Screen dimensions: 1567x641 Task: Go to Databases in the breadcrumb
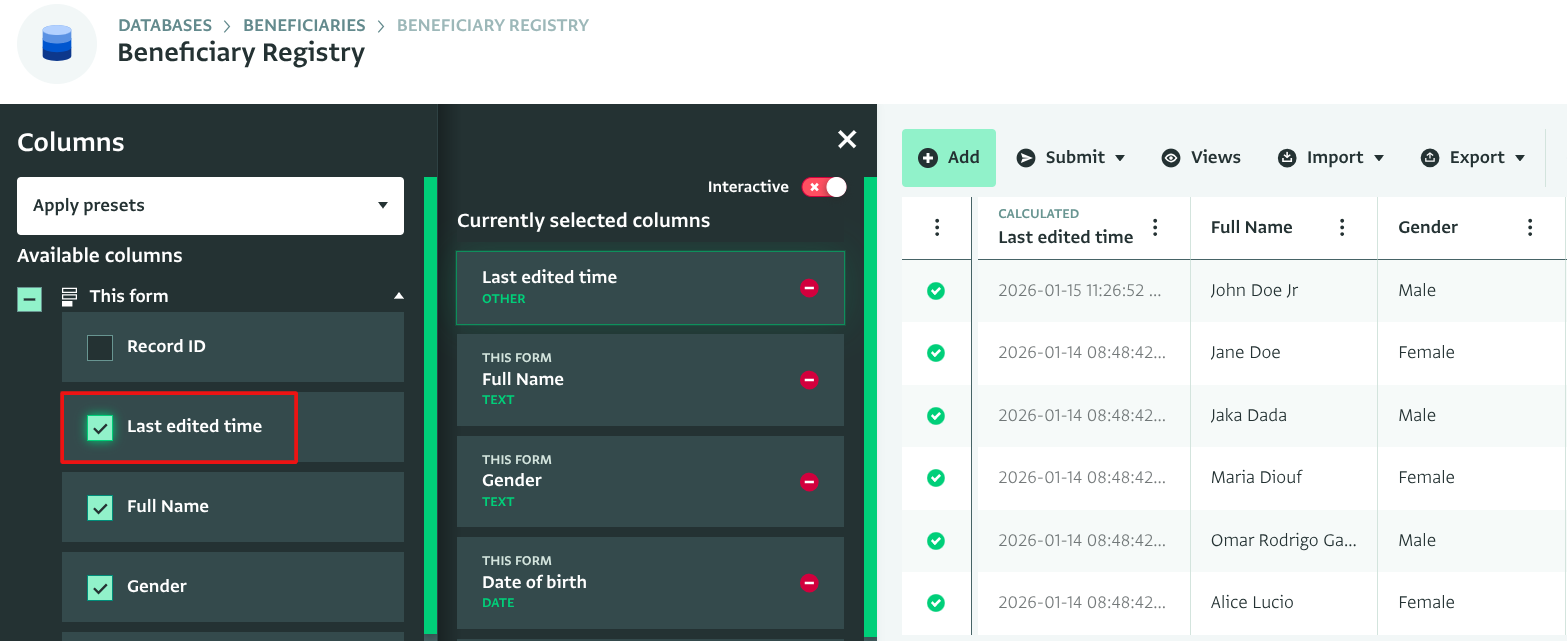pos(165,25)
